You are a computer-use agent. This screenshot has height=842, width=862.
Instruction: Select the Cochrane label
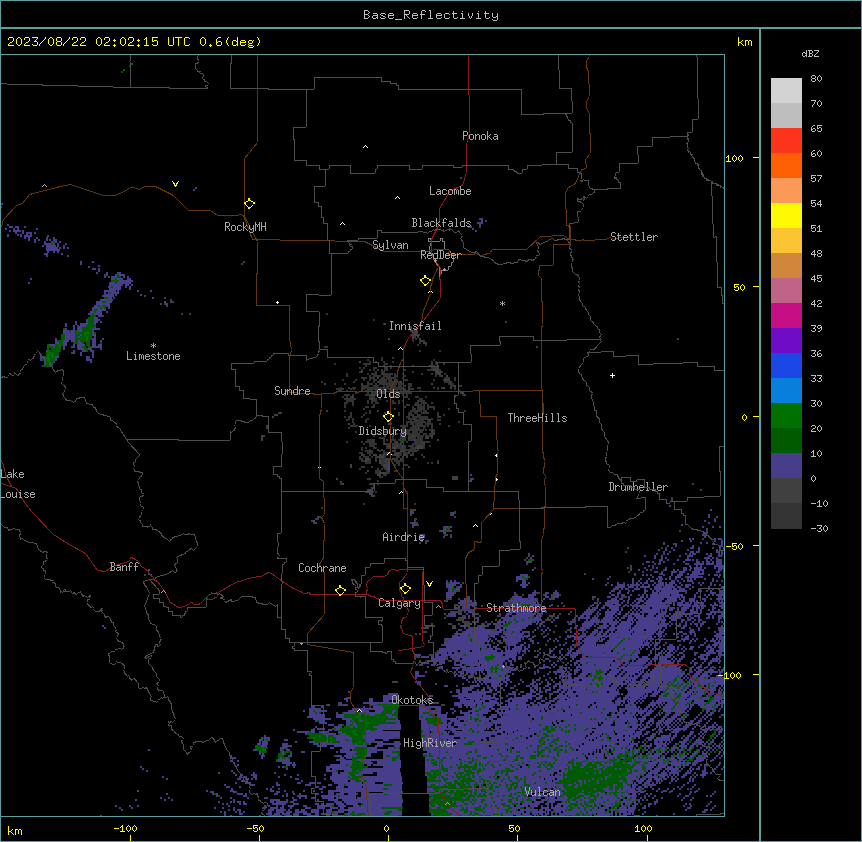tap(322, 568)
